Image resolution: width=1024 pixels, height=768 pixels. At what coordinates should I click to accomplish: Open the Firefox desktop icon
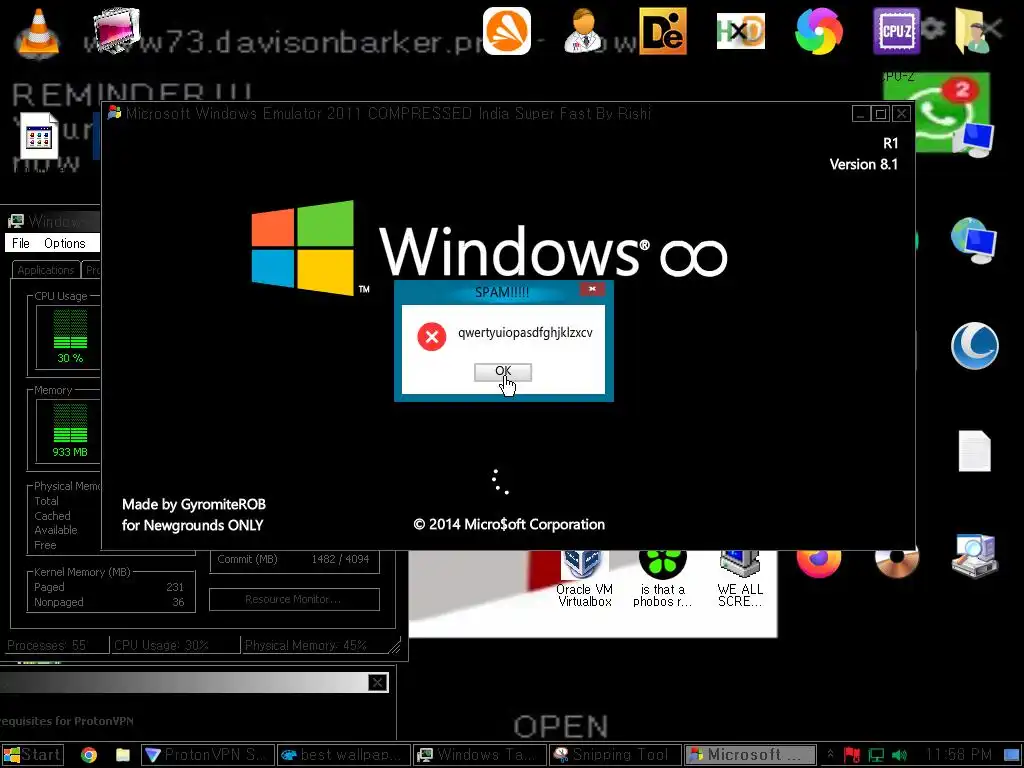[819, 564]
